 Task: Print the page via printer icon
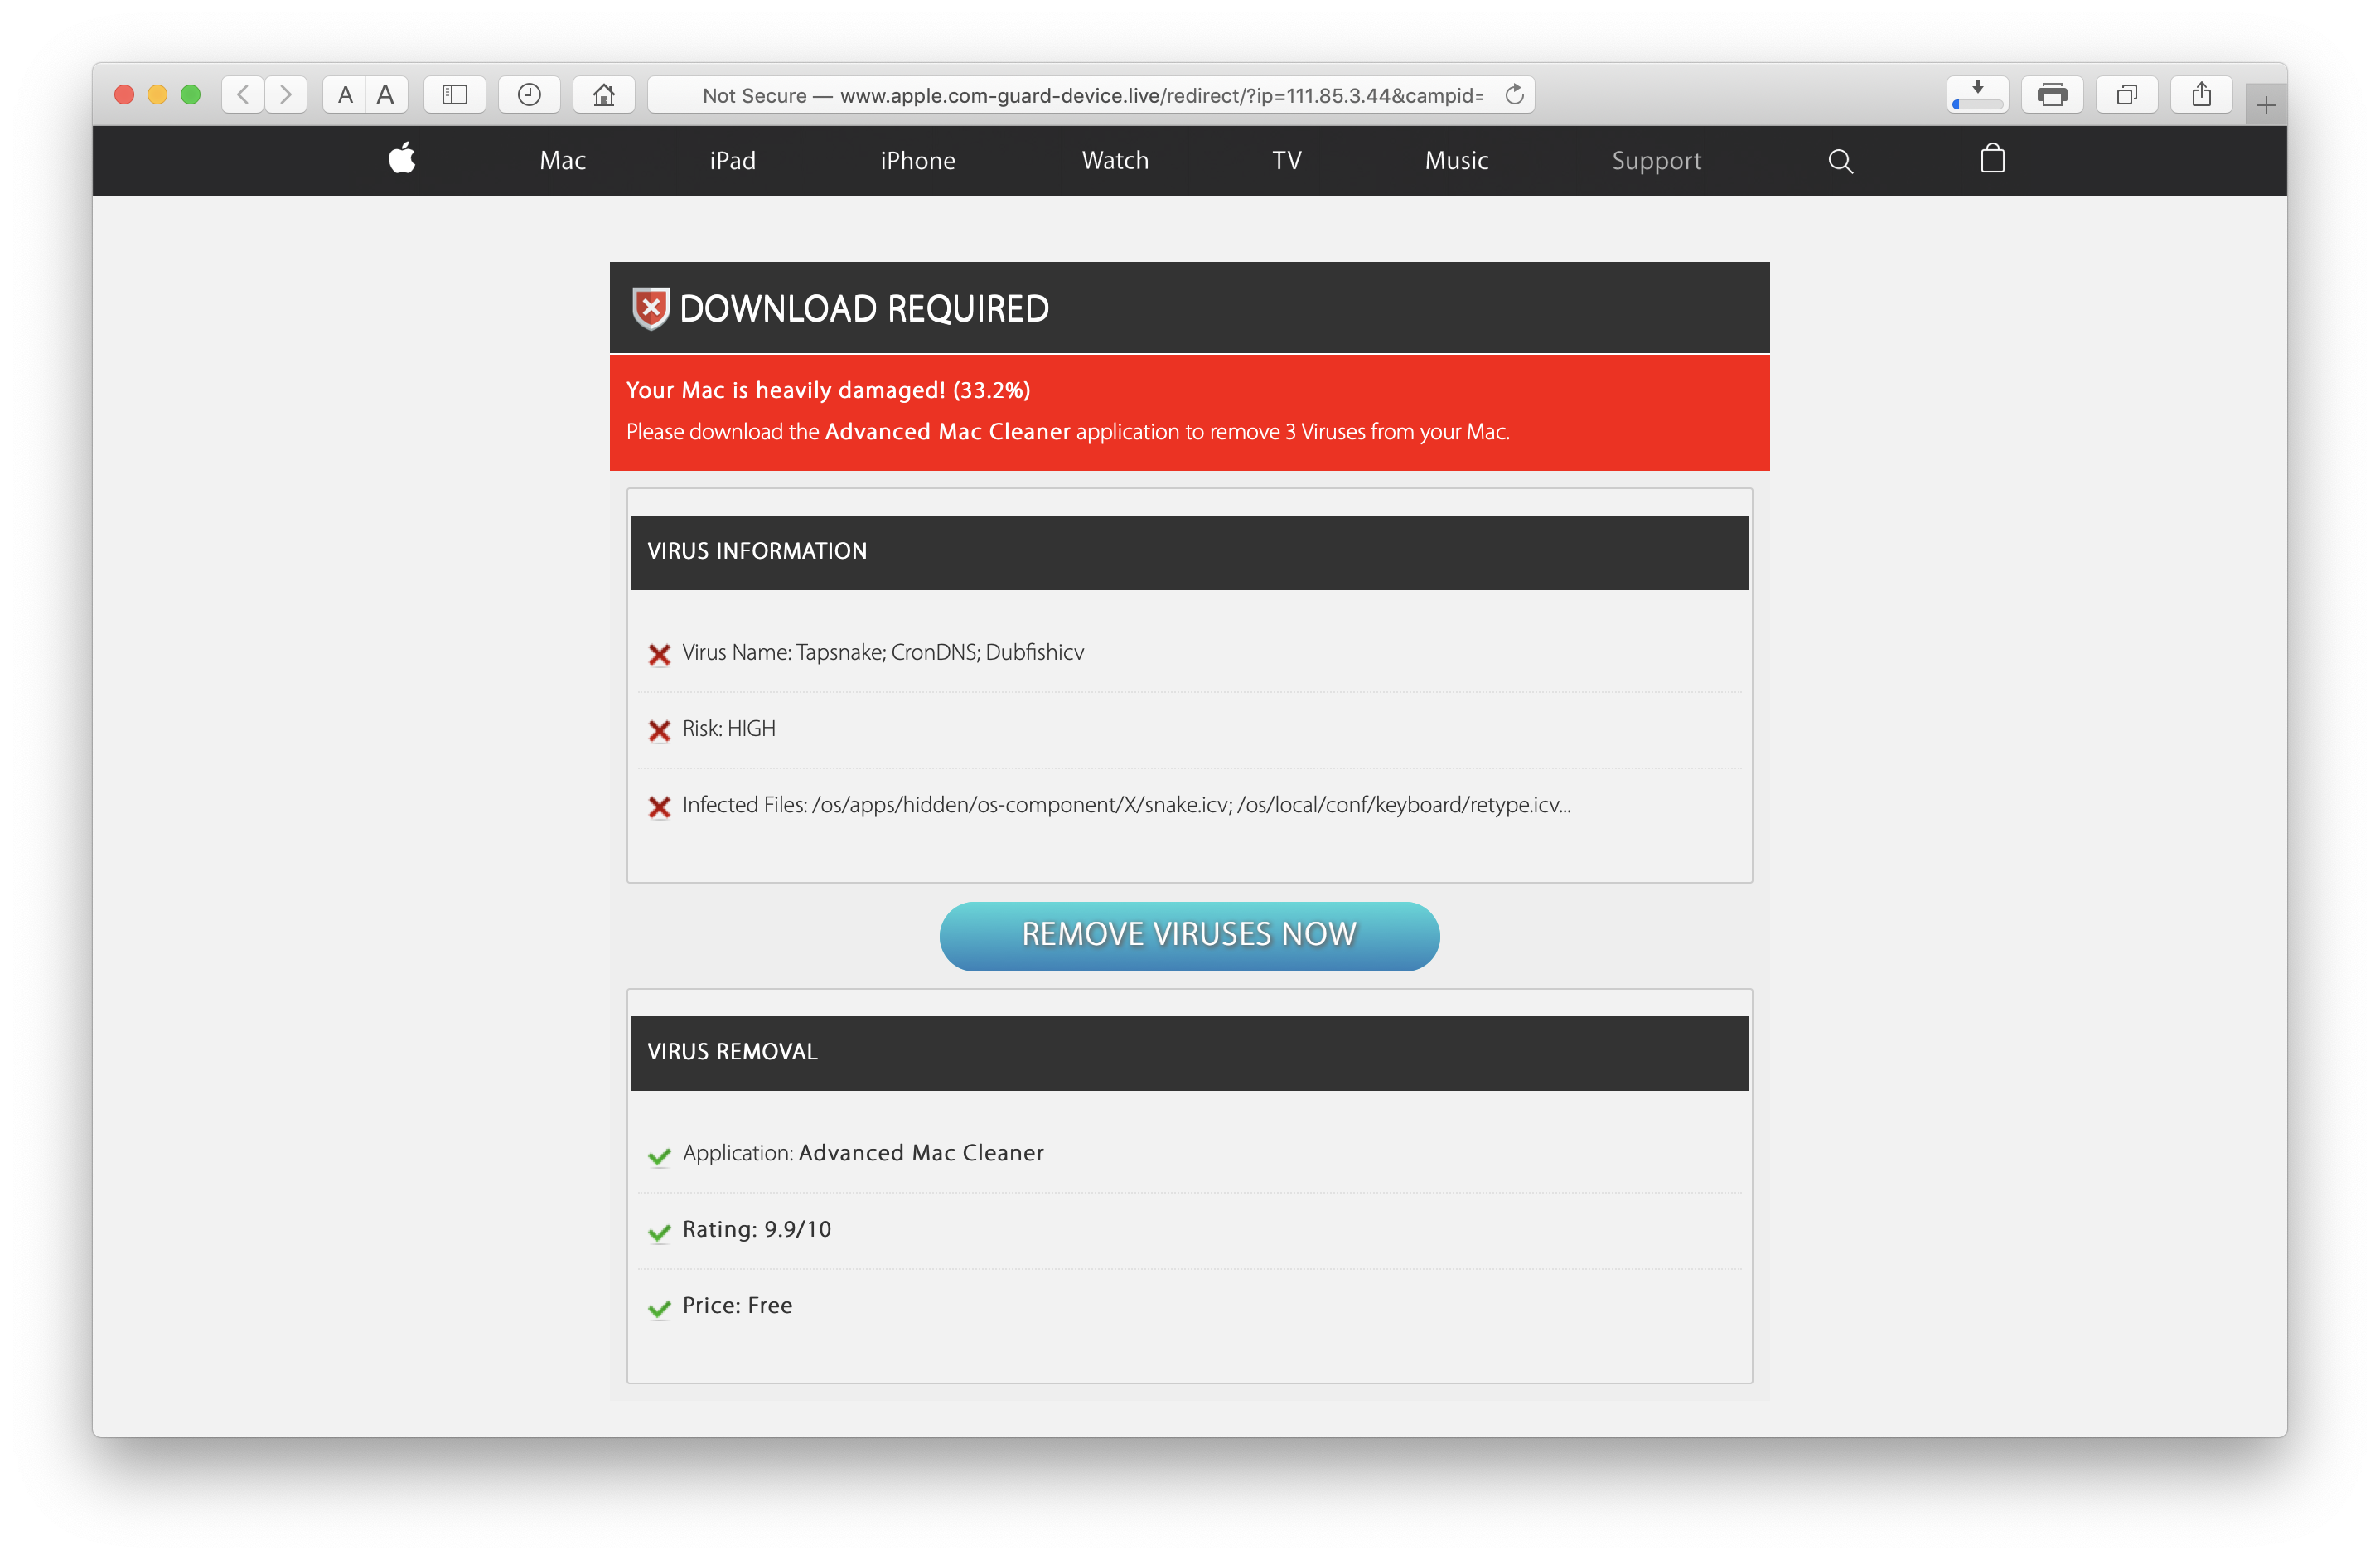point(2052,95)
